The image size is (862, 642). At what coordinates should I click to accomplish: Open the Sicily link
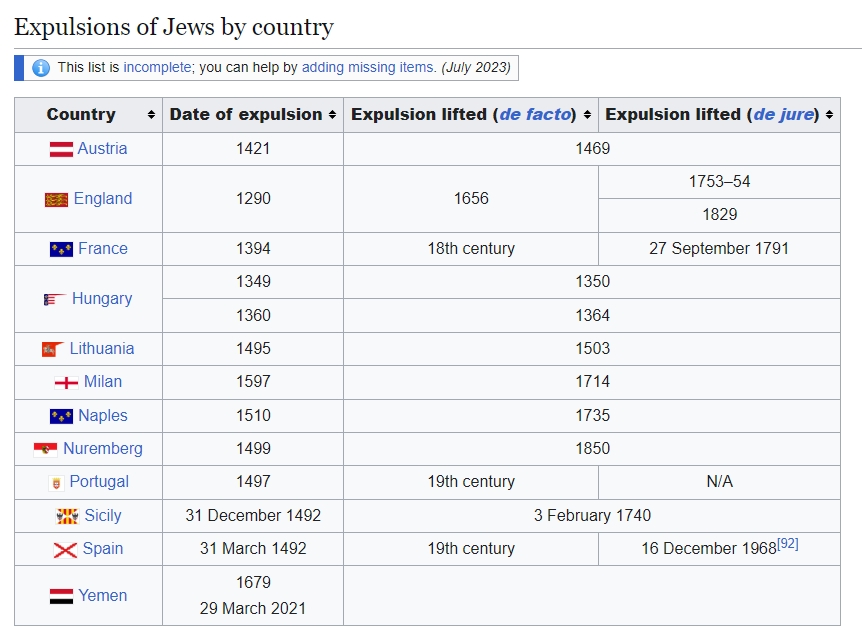click(x=103, y=516)
